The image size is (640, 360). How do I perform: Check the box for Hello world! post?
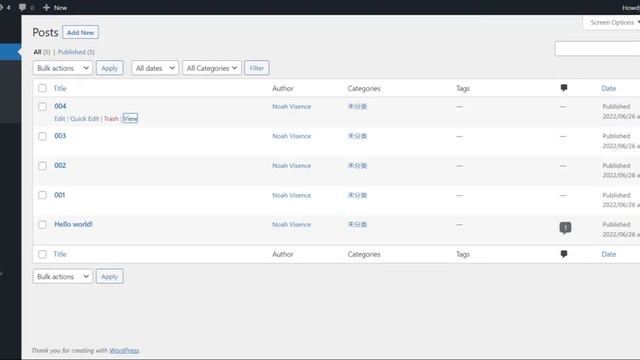tap(42, 225)
